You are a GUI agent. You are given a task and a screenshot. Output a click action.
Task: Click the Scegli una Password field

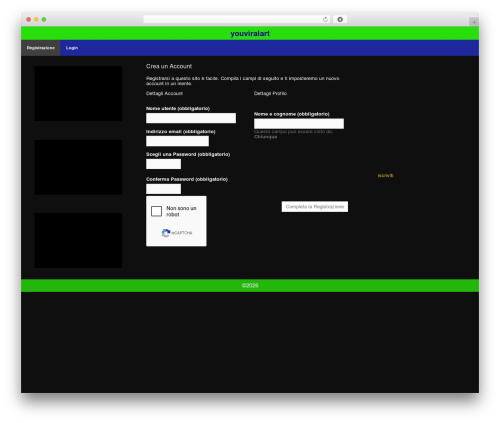163,164
